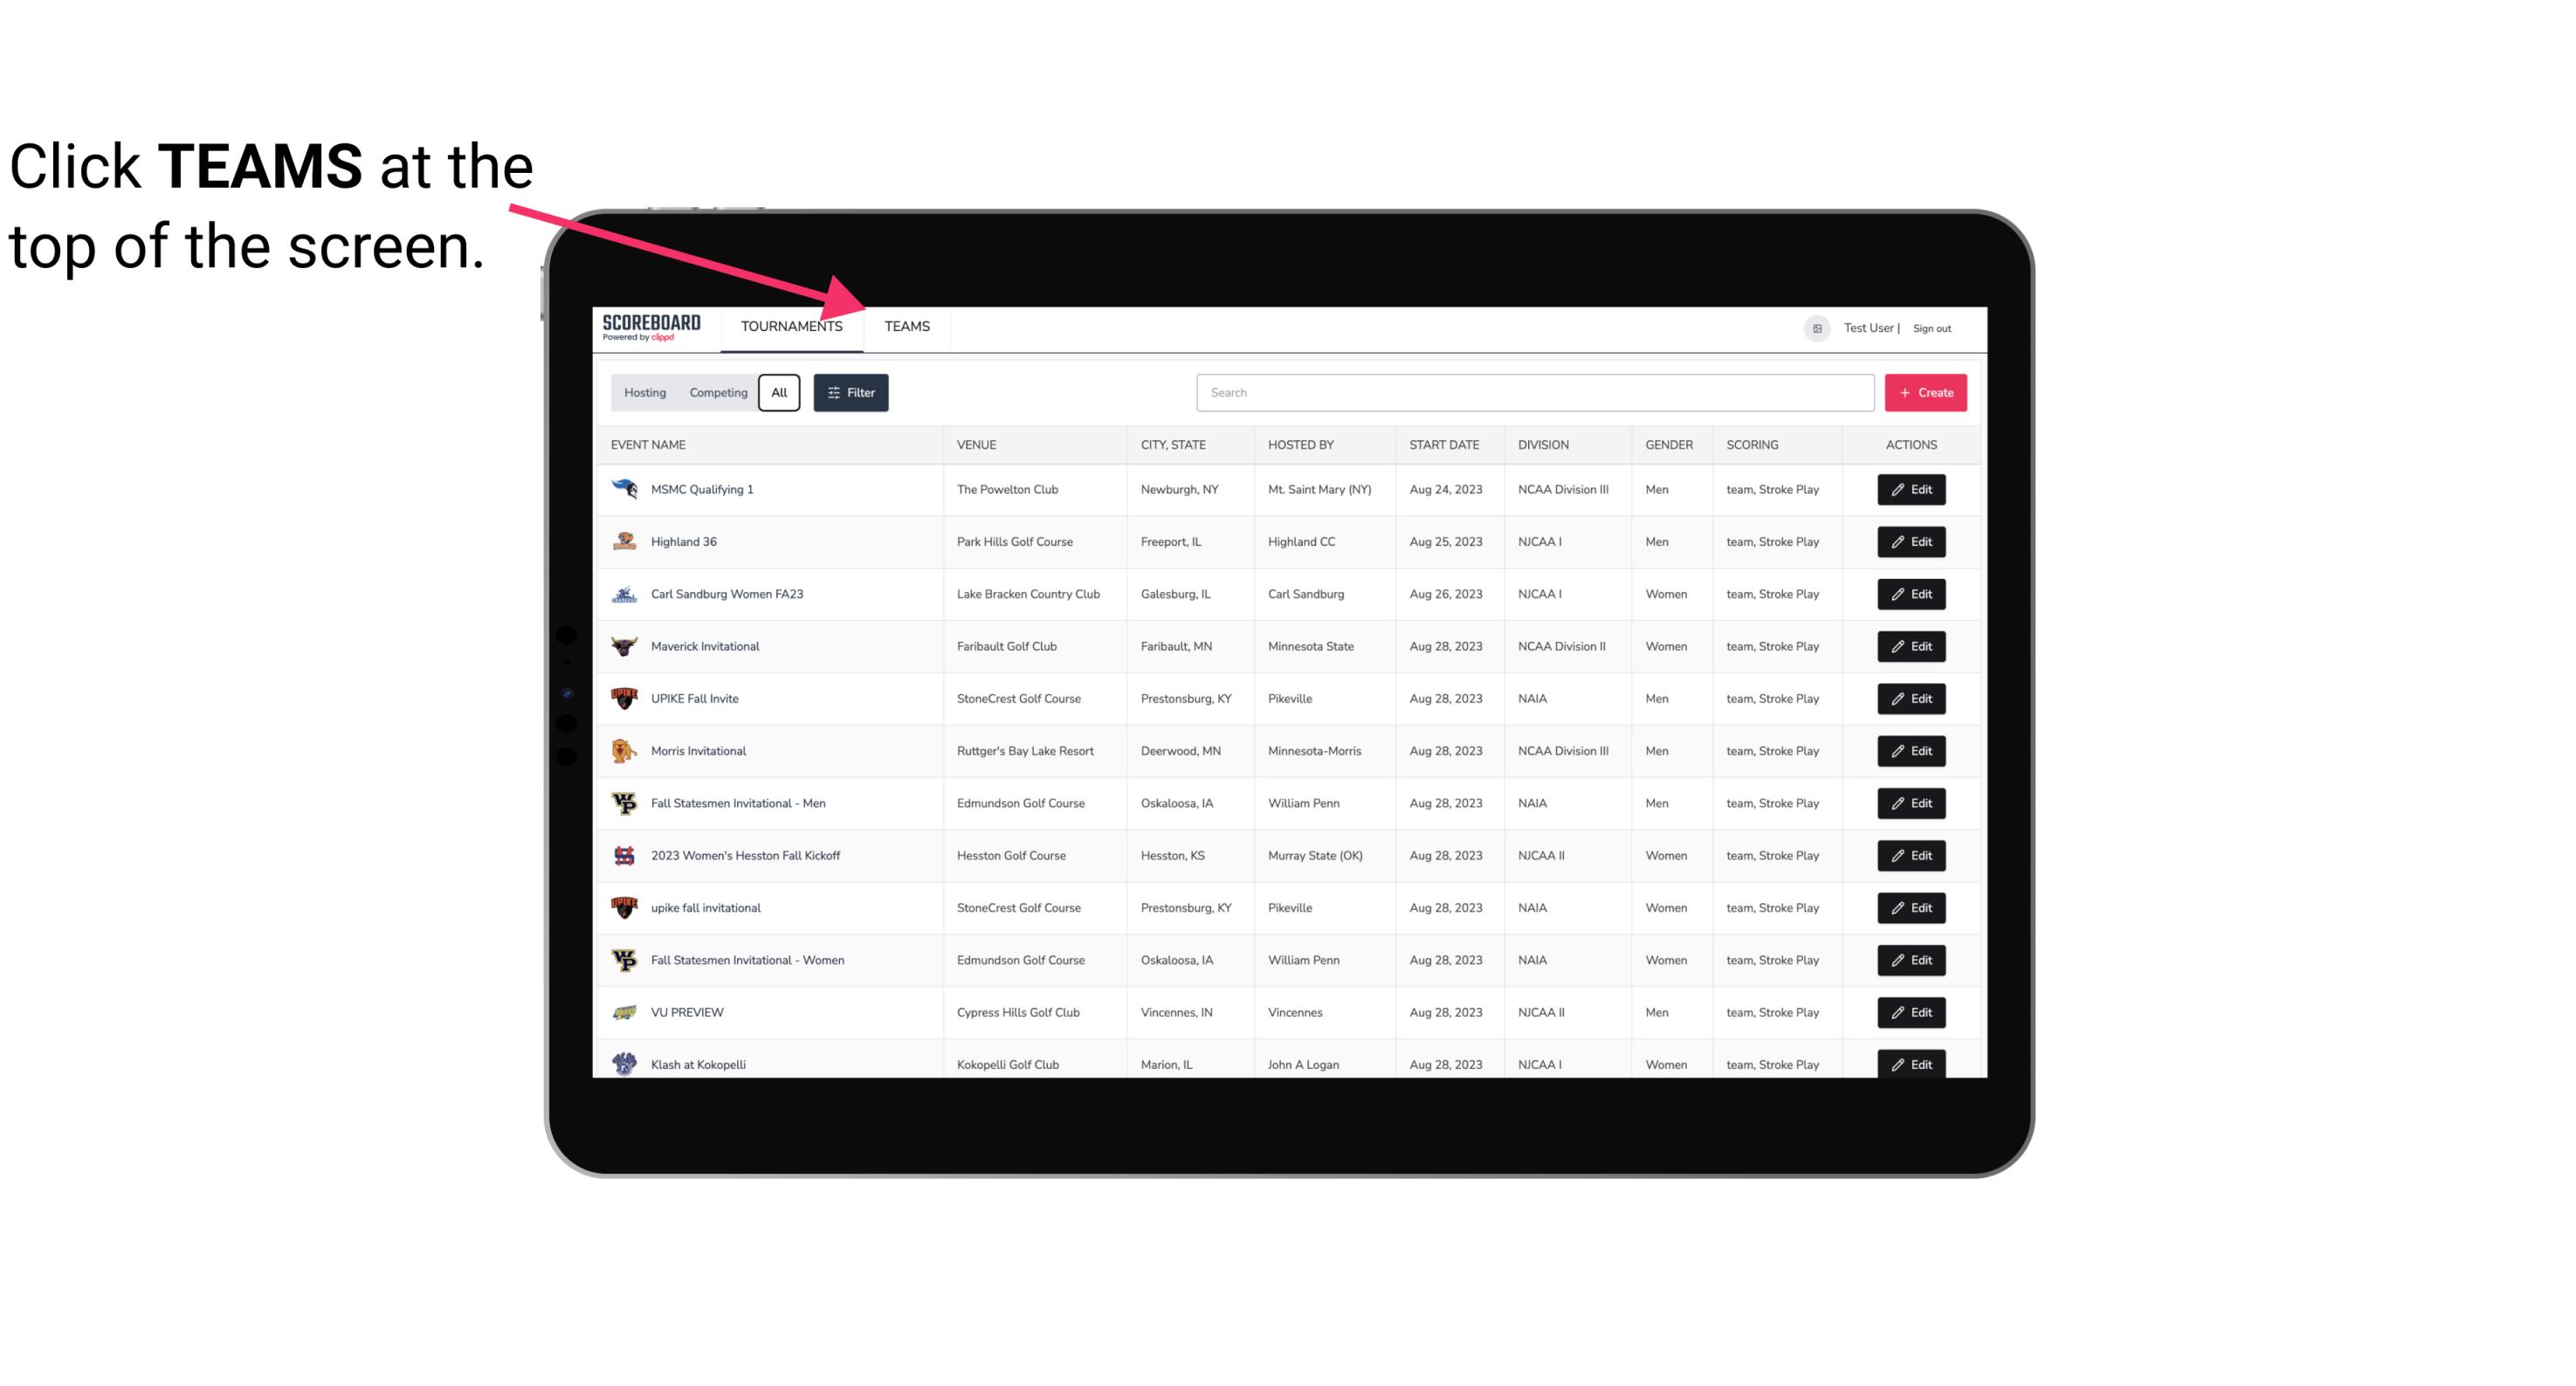
Task: Click the Edit icon for VU PREVIEW
Action: (1911, 1012)
